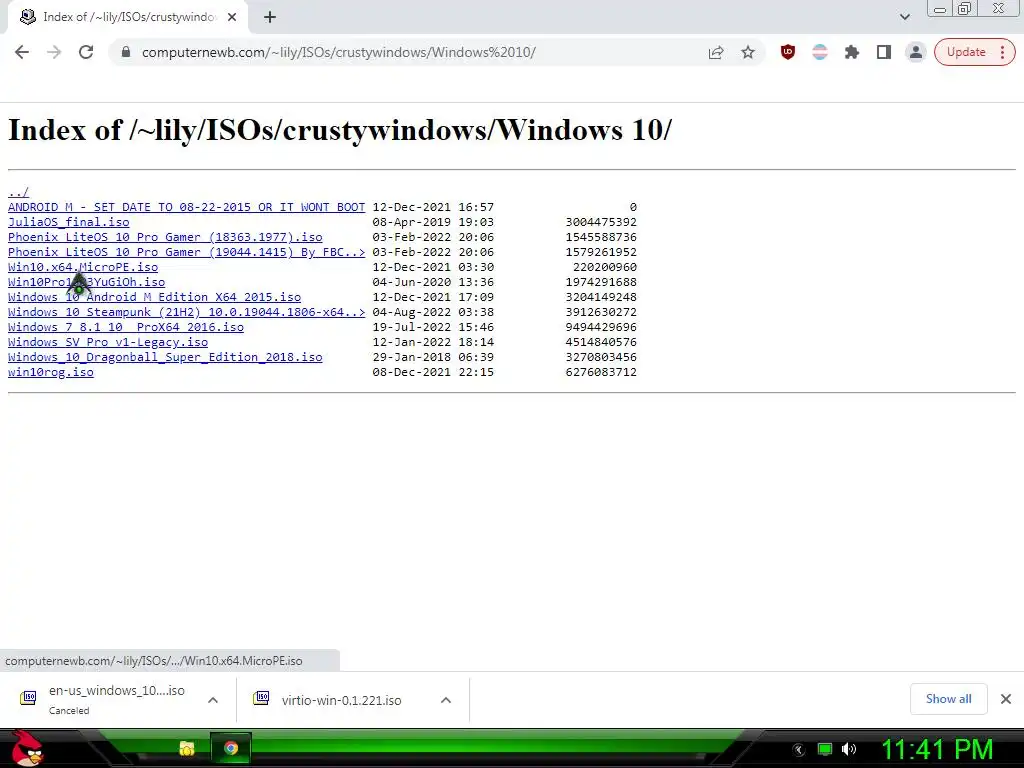This screenshot has height=768, width=1024.
Task: Open the user profile menu
Action: point(916,52)
